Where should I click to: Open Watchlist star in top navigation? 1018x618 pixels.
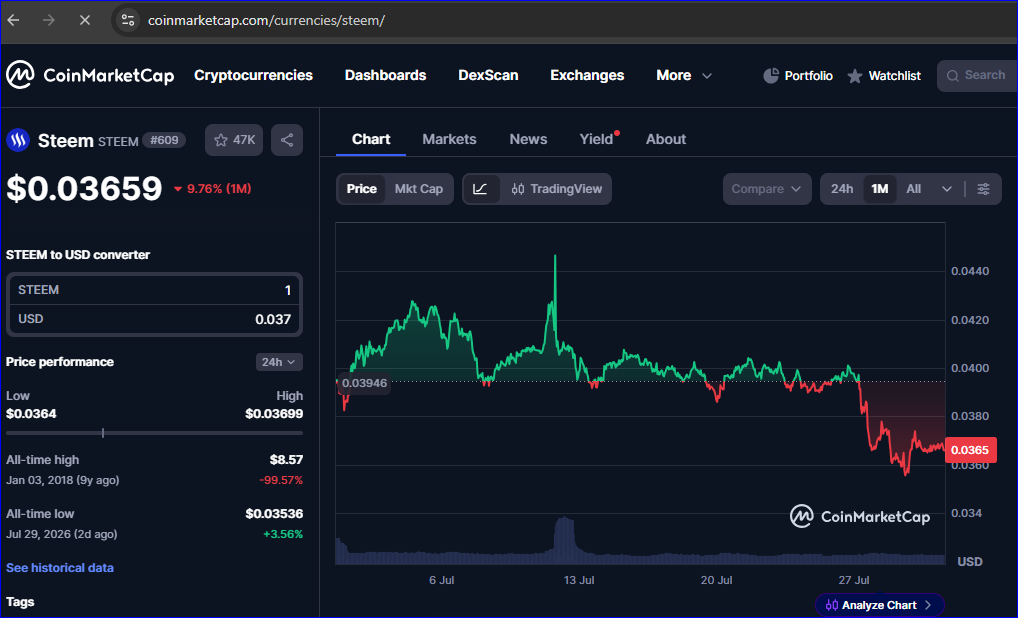point(884,76)
